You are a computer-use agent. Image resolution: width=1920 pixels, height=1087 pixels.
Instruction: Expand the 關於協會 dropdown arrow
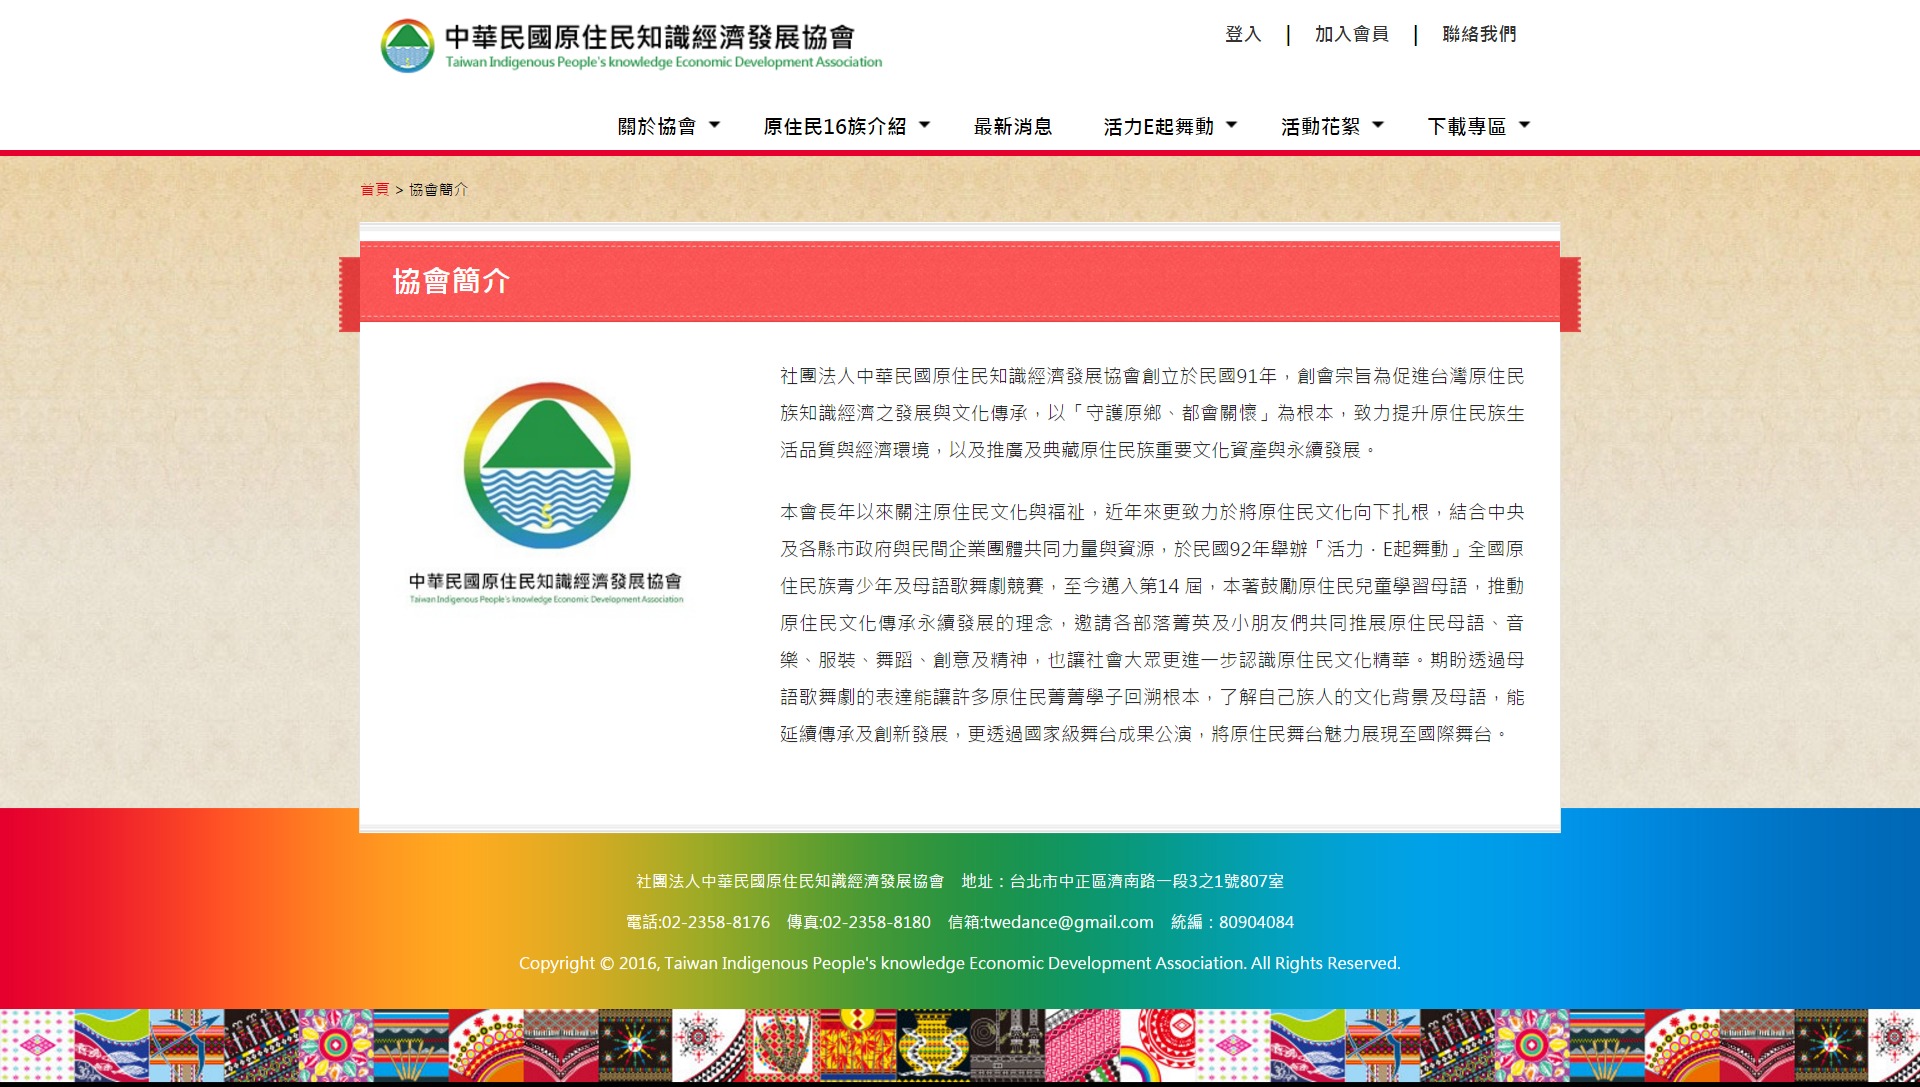click(x=714, y=125)
